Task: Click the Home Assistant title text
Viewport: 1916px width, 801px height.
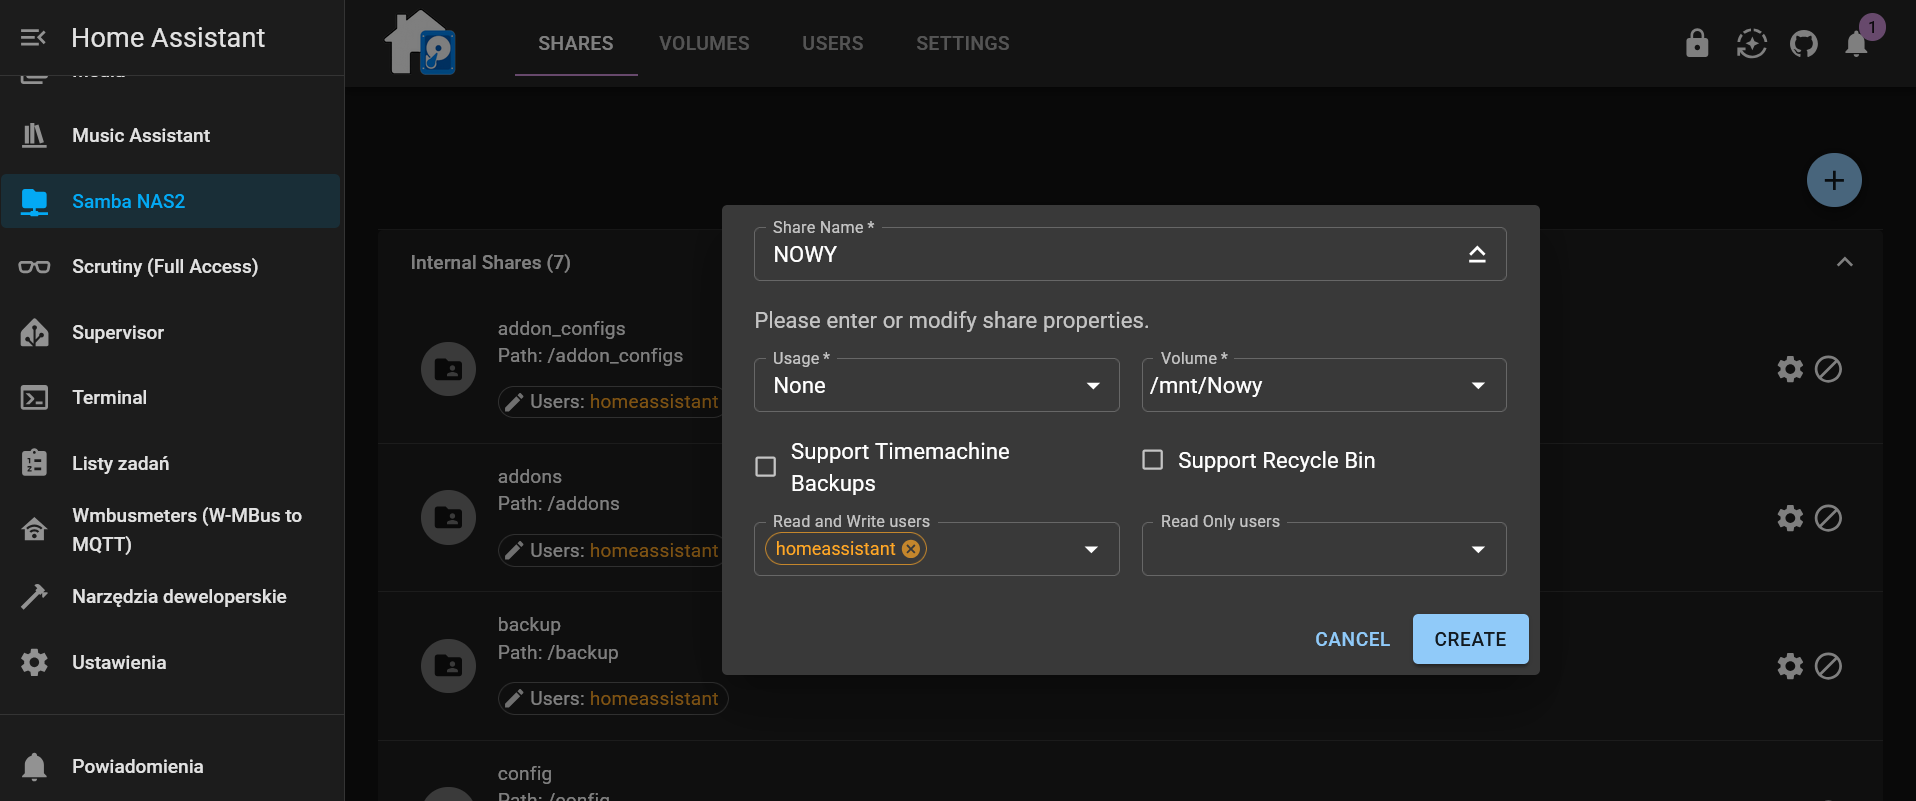Action: (x=168, y=38)
